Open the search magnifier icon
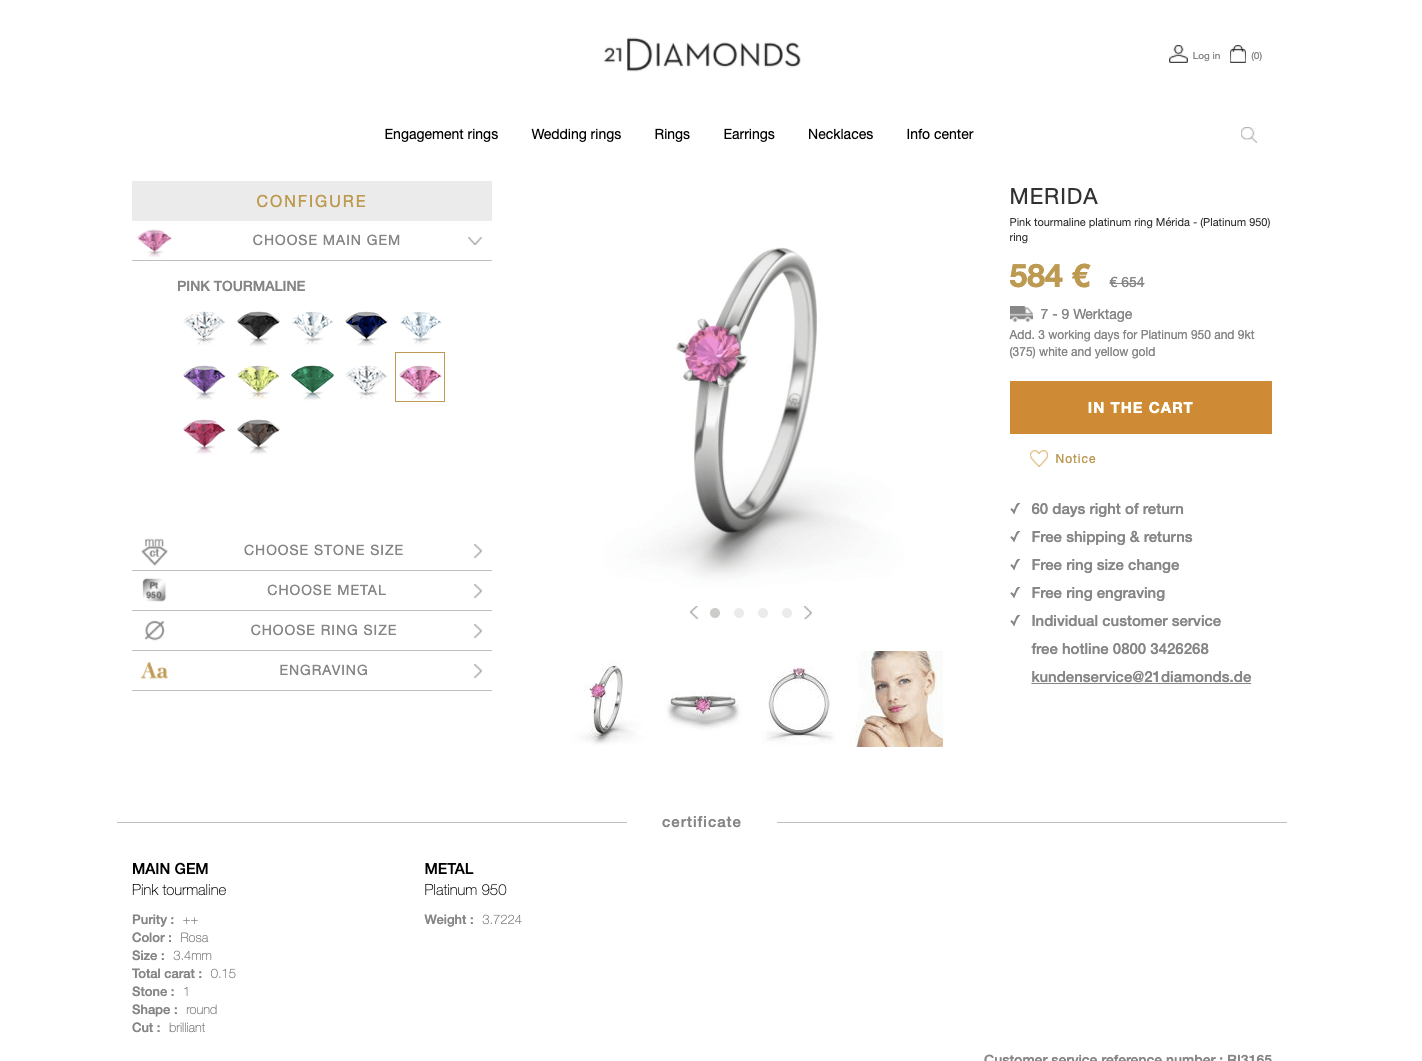The image size is (1422, 1061). pos(1248,135)
